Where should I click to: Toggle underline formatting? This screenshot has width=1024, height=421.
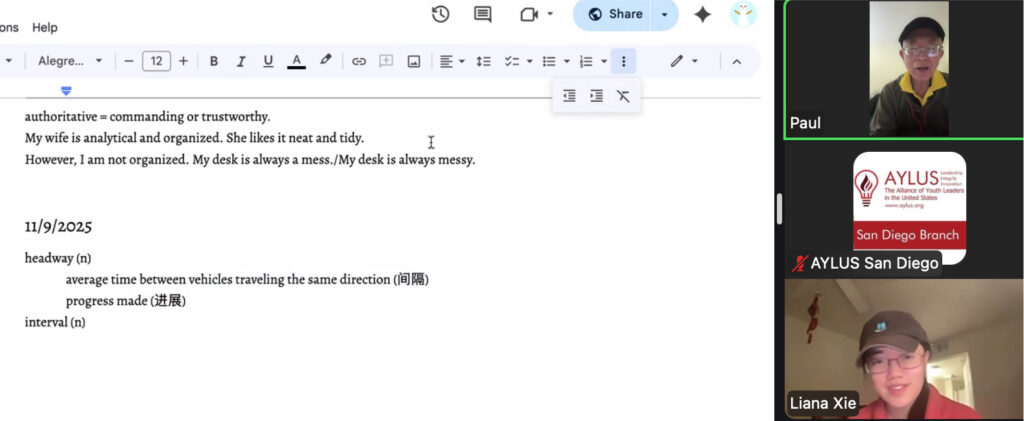268,61
